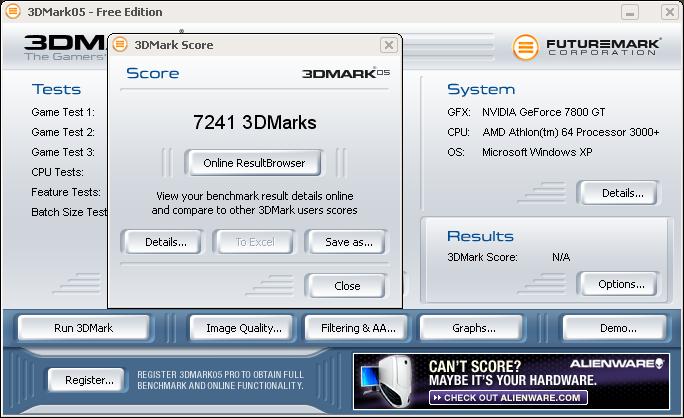Minimize the 3DMark05 main window
Image resolution: width=684 pixels, height=418 pixels.
click(x=630, y=12)
